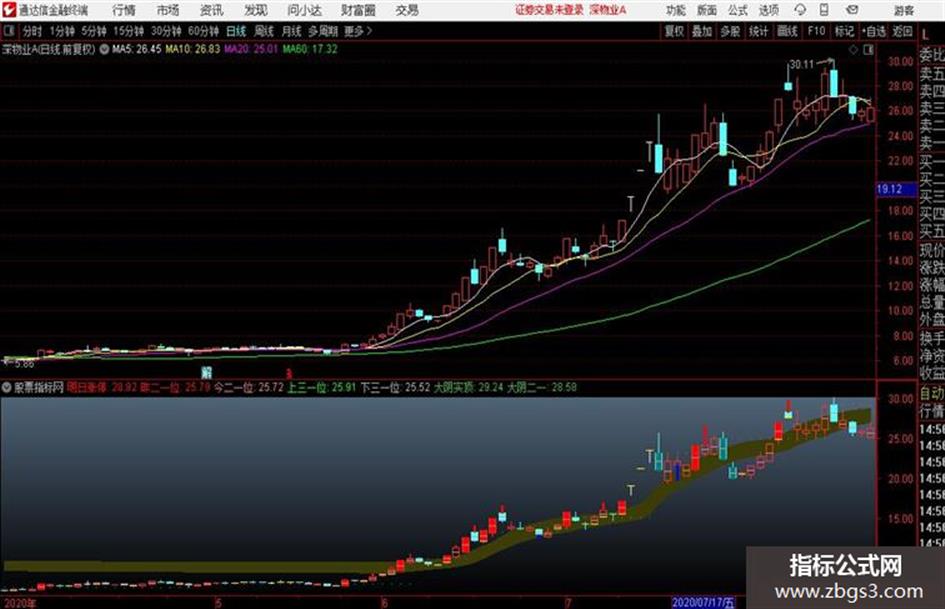Click the 叠加 overlay button
Viewport: 945px width, 609px height.
(x=702, y=31)
